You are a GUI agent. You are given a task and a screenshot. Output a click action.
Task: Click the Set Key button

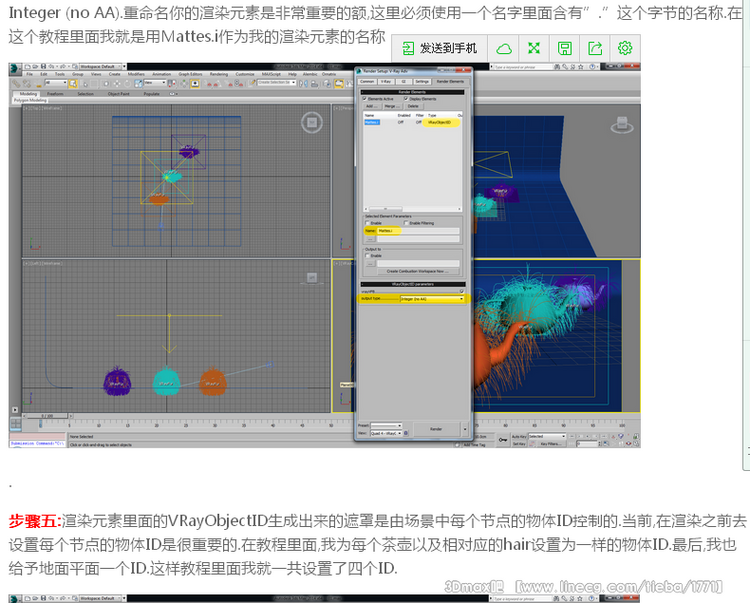(519, 444)
